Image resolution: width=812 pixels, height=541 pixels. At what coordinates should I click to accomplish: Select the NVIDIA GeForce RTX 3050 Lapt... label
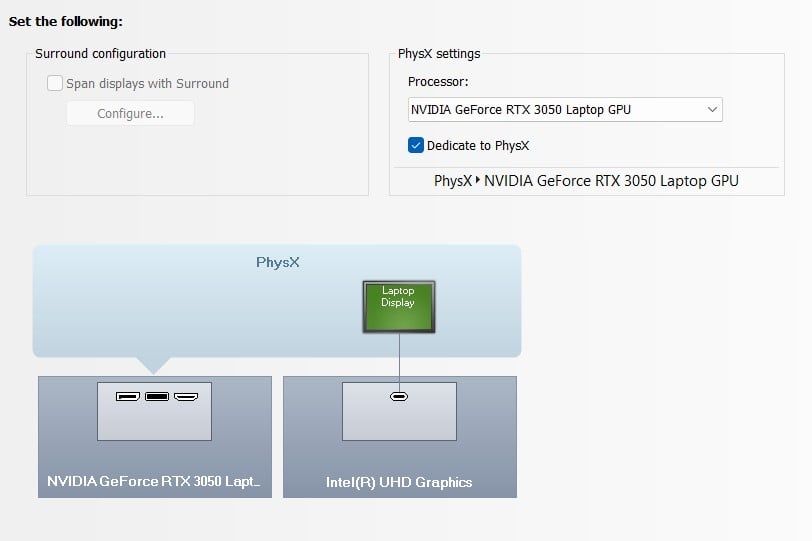point(154,481)
